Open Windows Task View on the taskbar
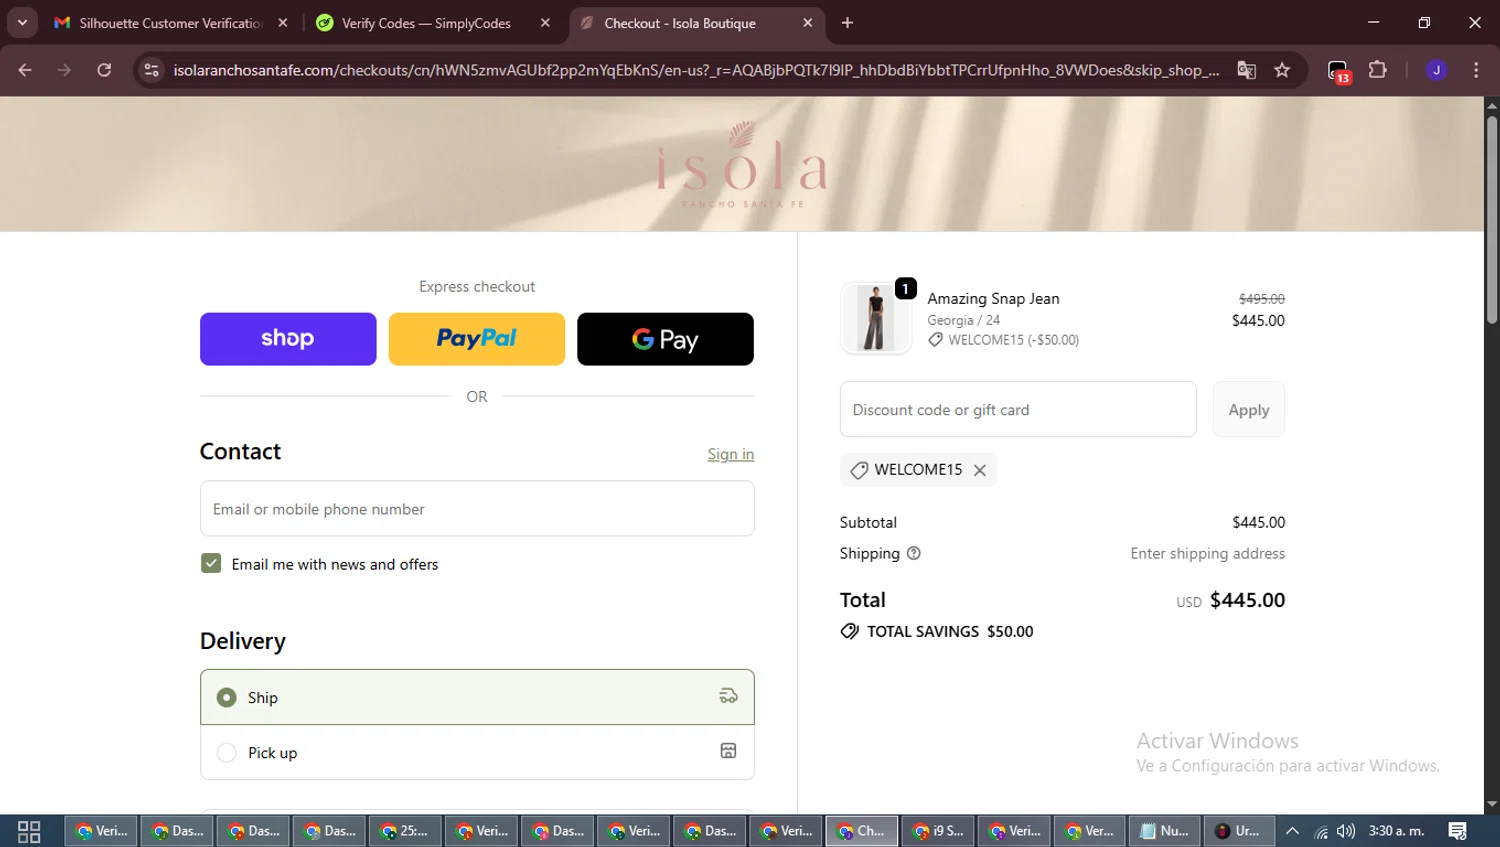This screenshot has width=1500, height=847. click(x=29, y=831)
